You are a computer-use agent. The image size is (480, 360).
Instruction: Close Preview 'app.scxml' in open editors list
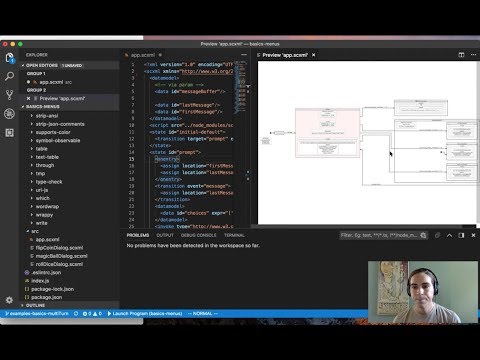(x=28, y=98)
